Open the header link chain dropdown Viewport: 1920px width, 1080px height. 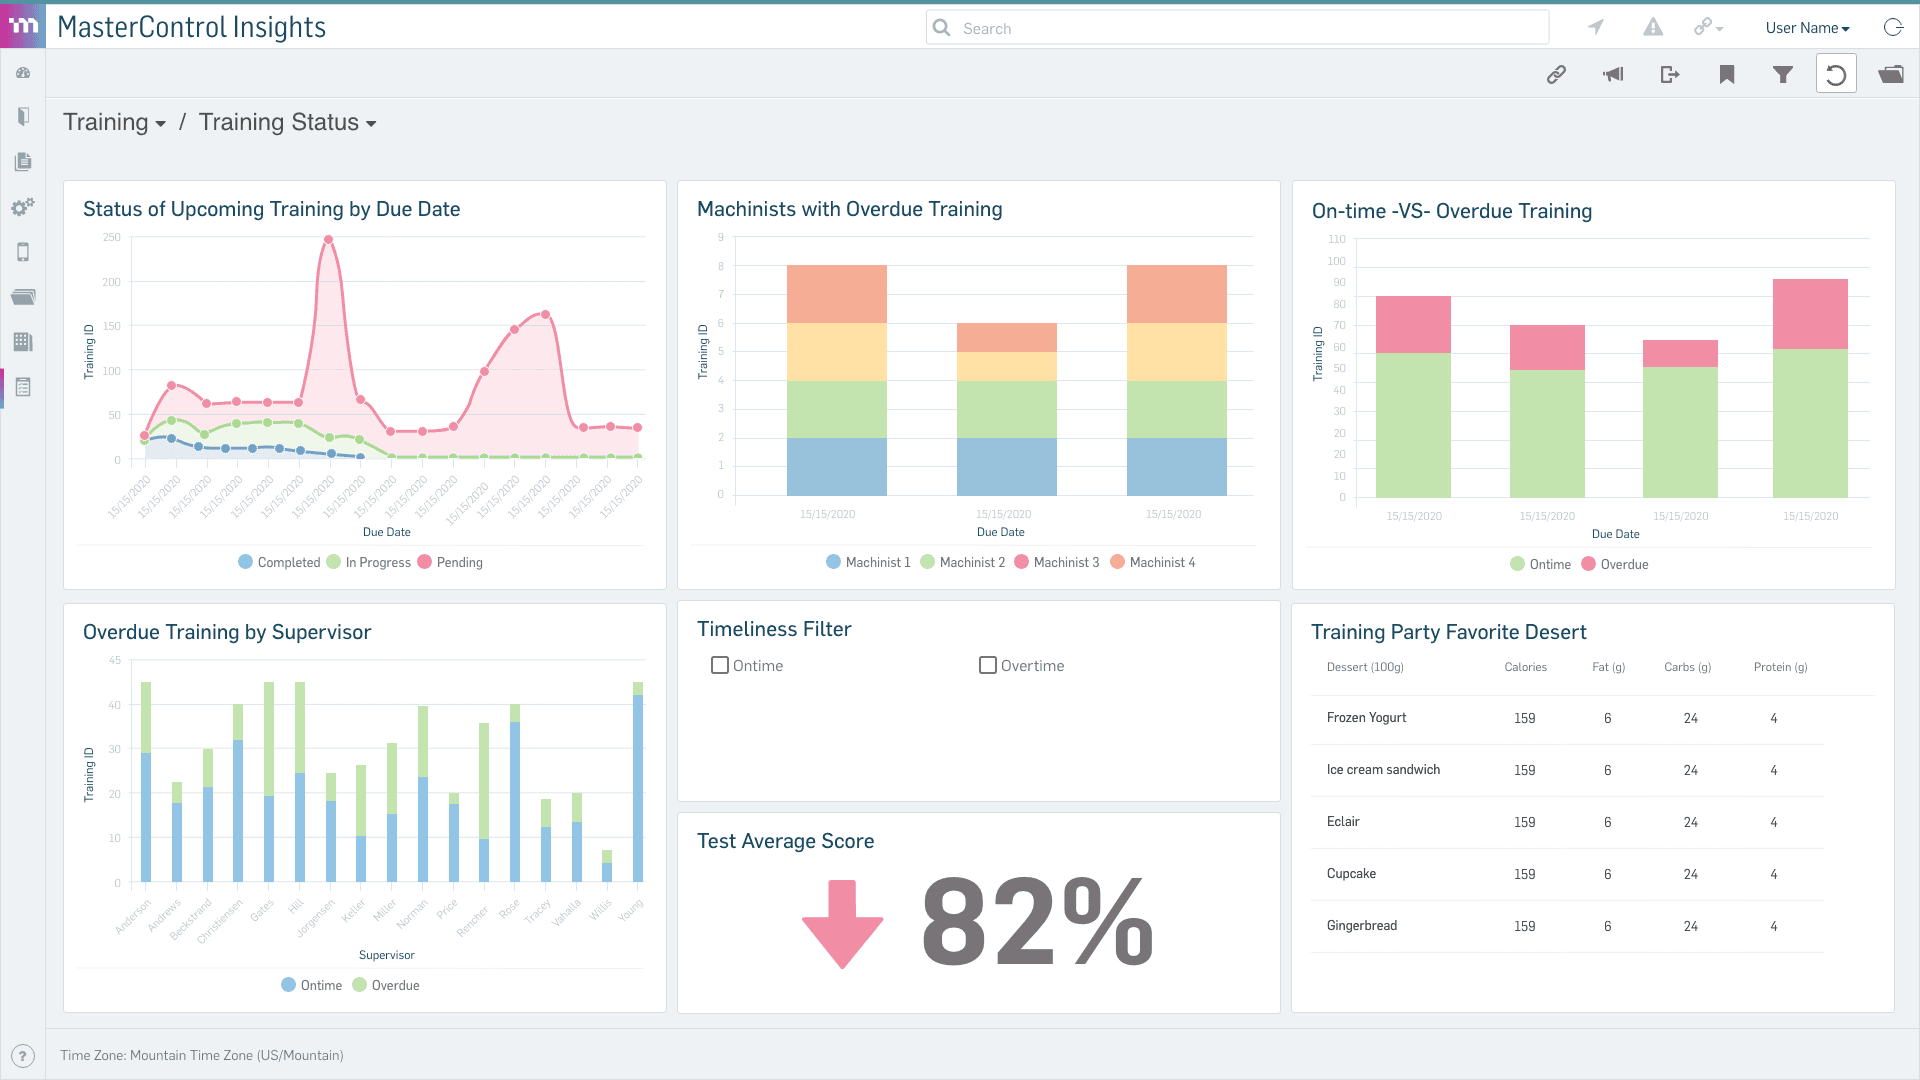pyautogui.click(x=1708, y=27)
